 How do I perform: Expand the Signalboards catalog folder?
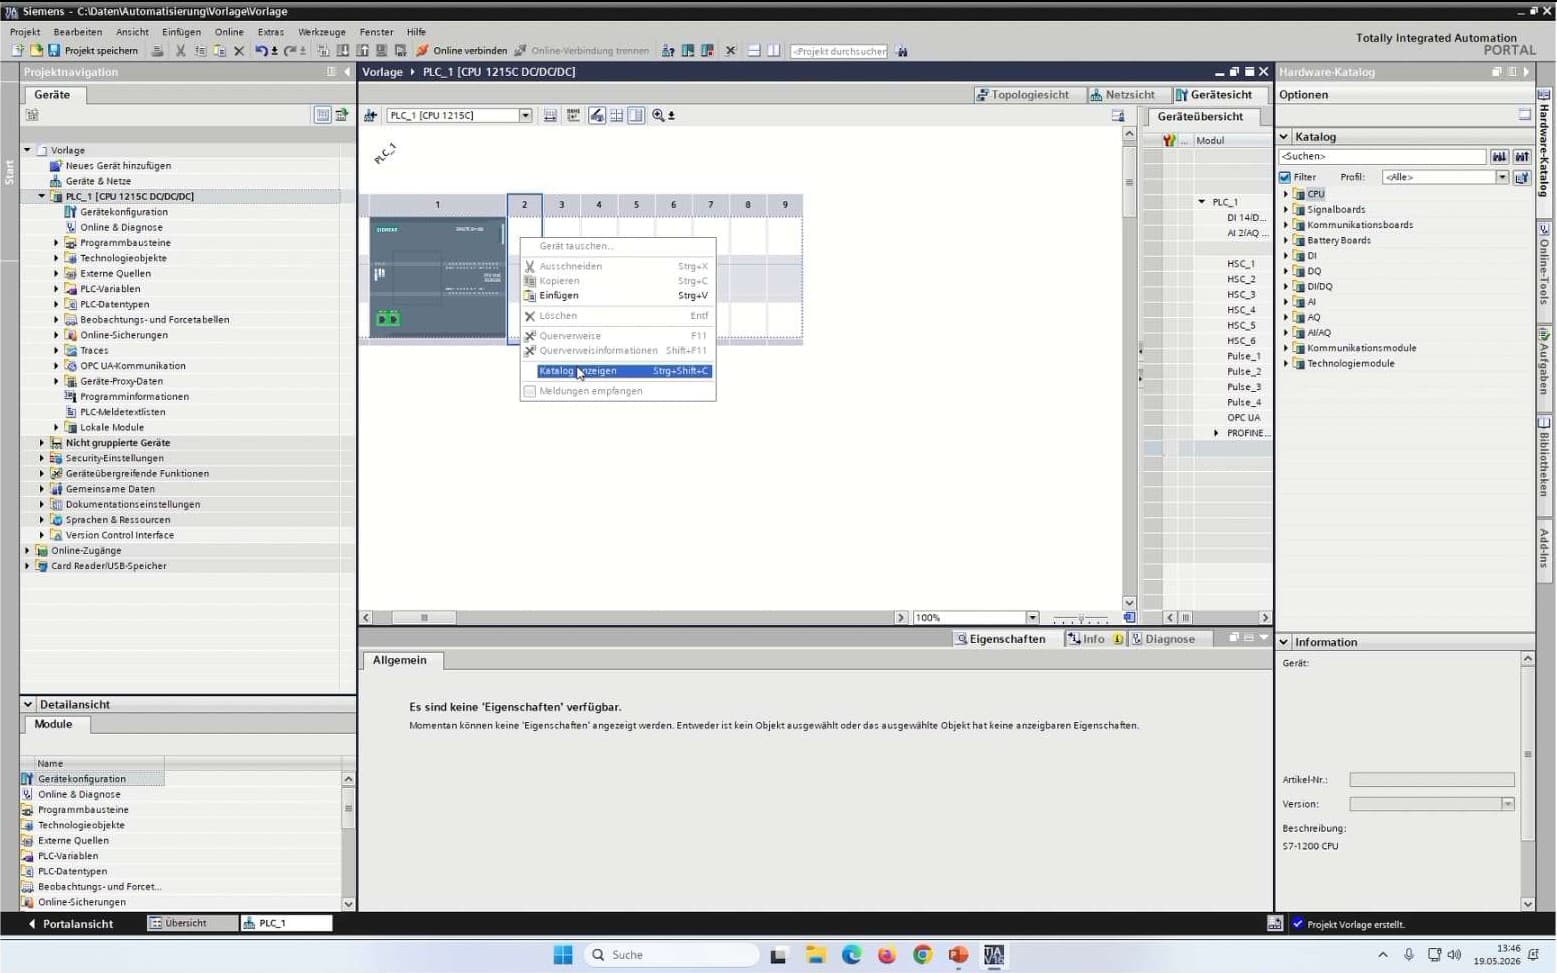click(x=1286, y=209)
